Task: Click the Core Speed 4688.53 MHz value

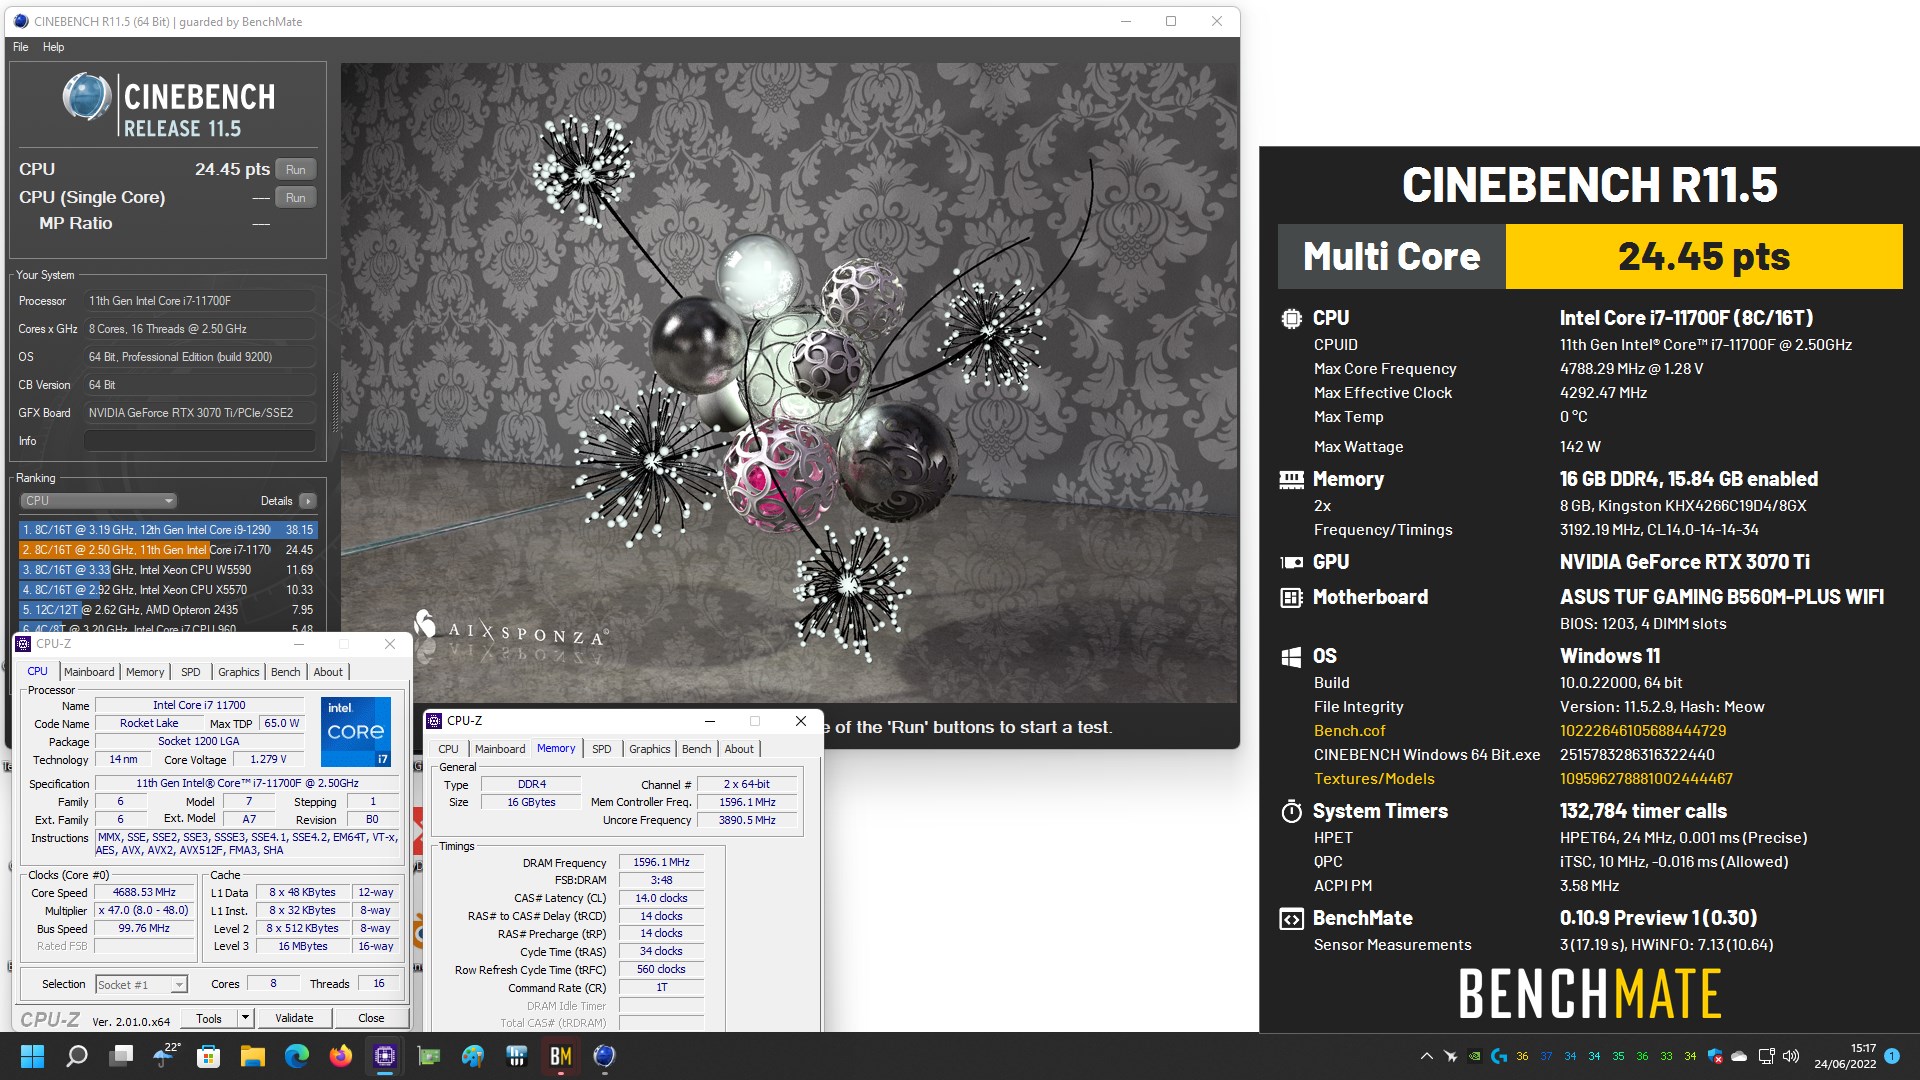Action: pyautogui.click(x=144, y=893)
